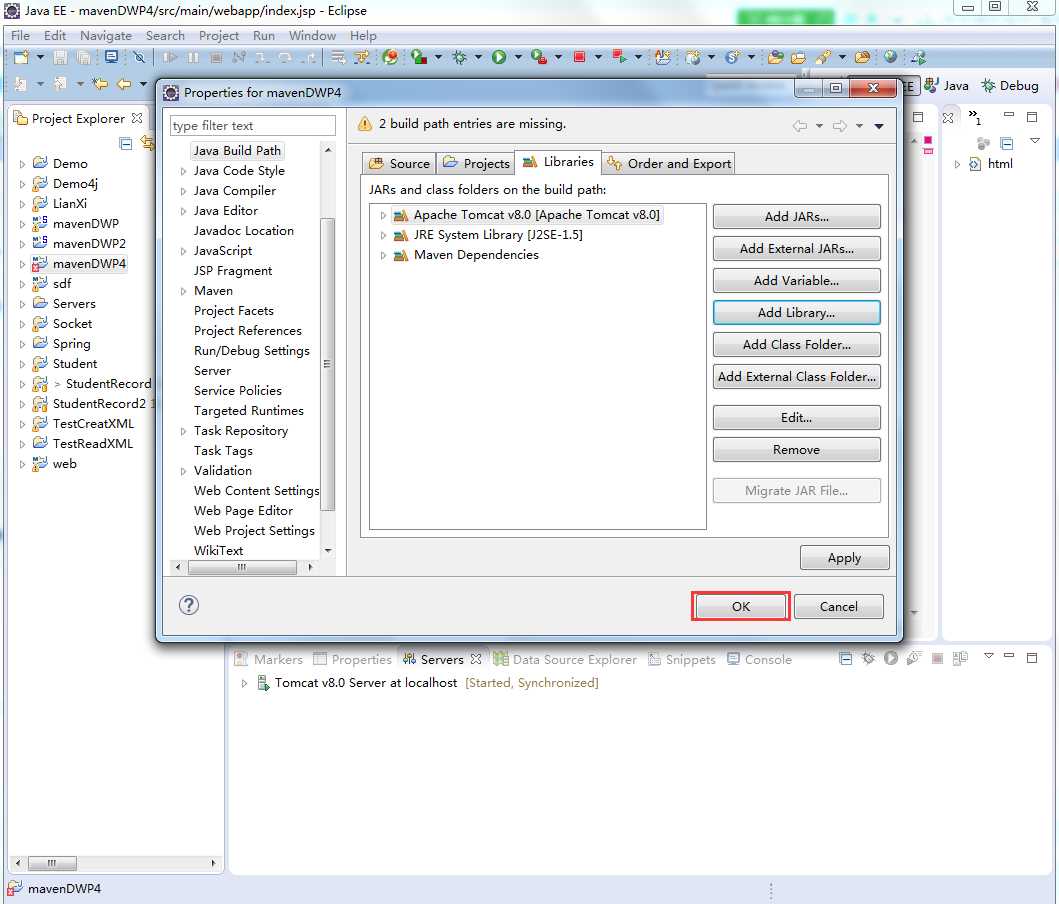The height and width of the screenshot is (904, 1059).
Task: Minimize the Servers view panel
Action: [1009, 656]
